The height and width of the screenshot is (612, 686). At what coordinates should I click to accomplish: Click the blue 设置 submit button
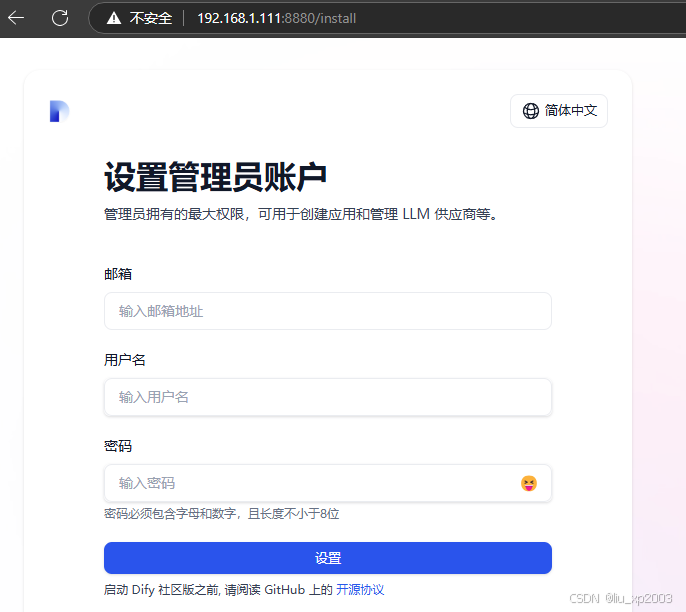click(328, 558)
